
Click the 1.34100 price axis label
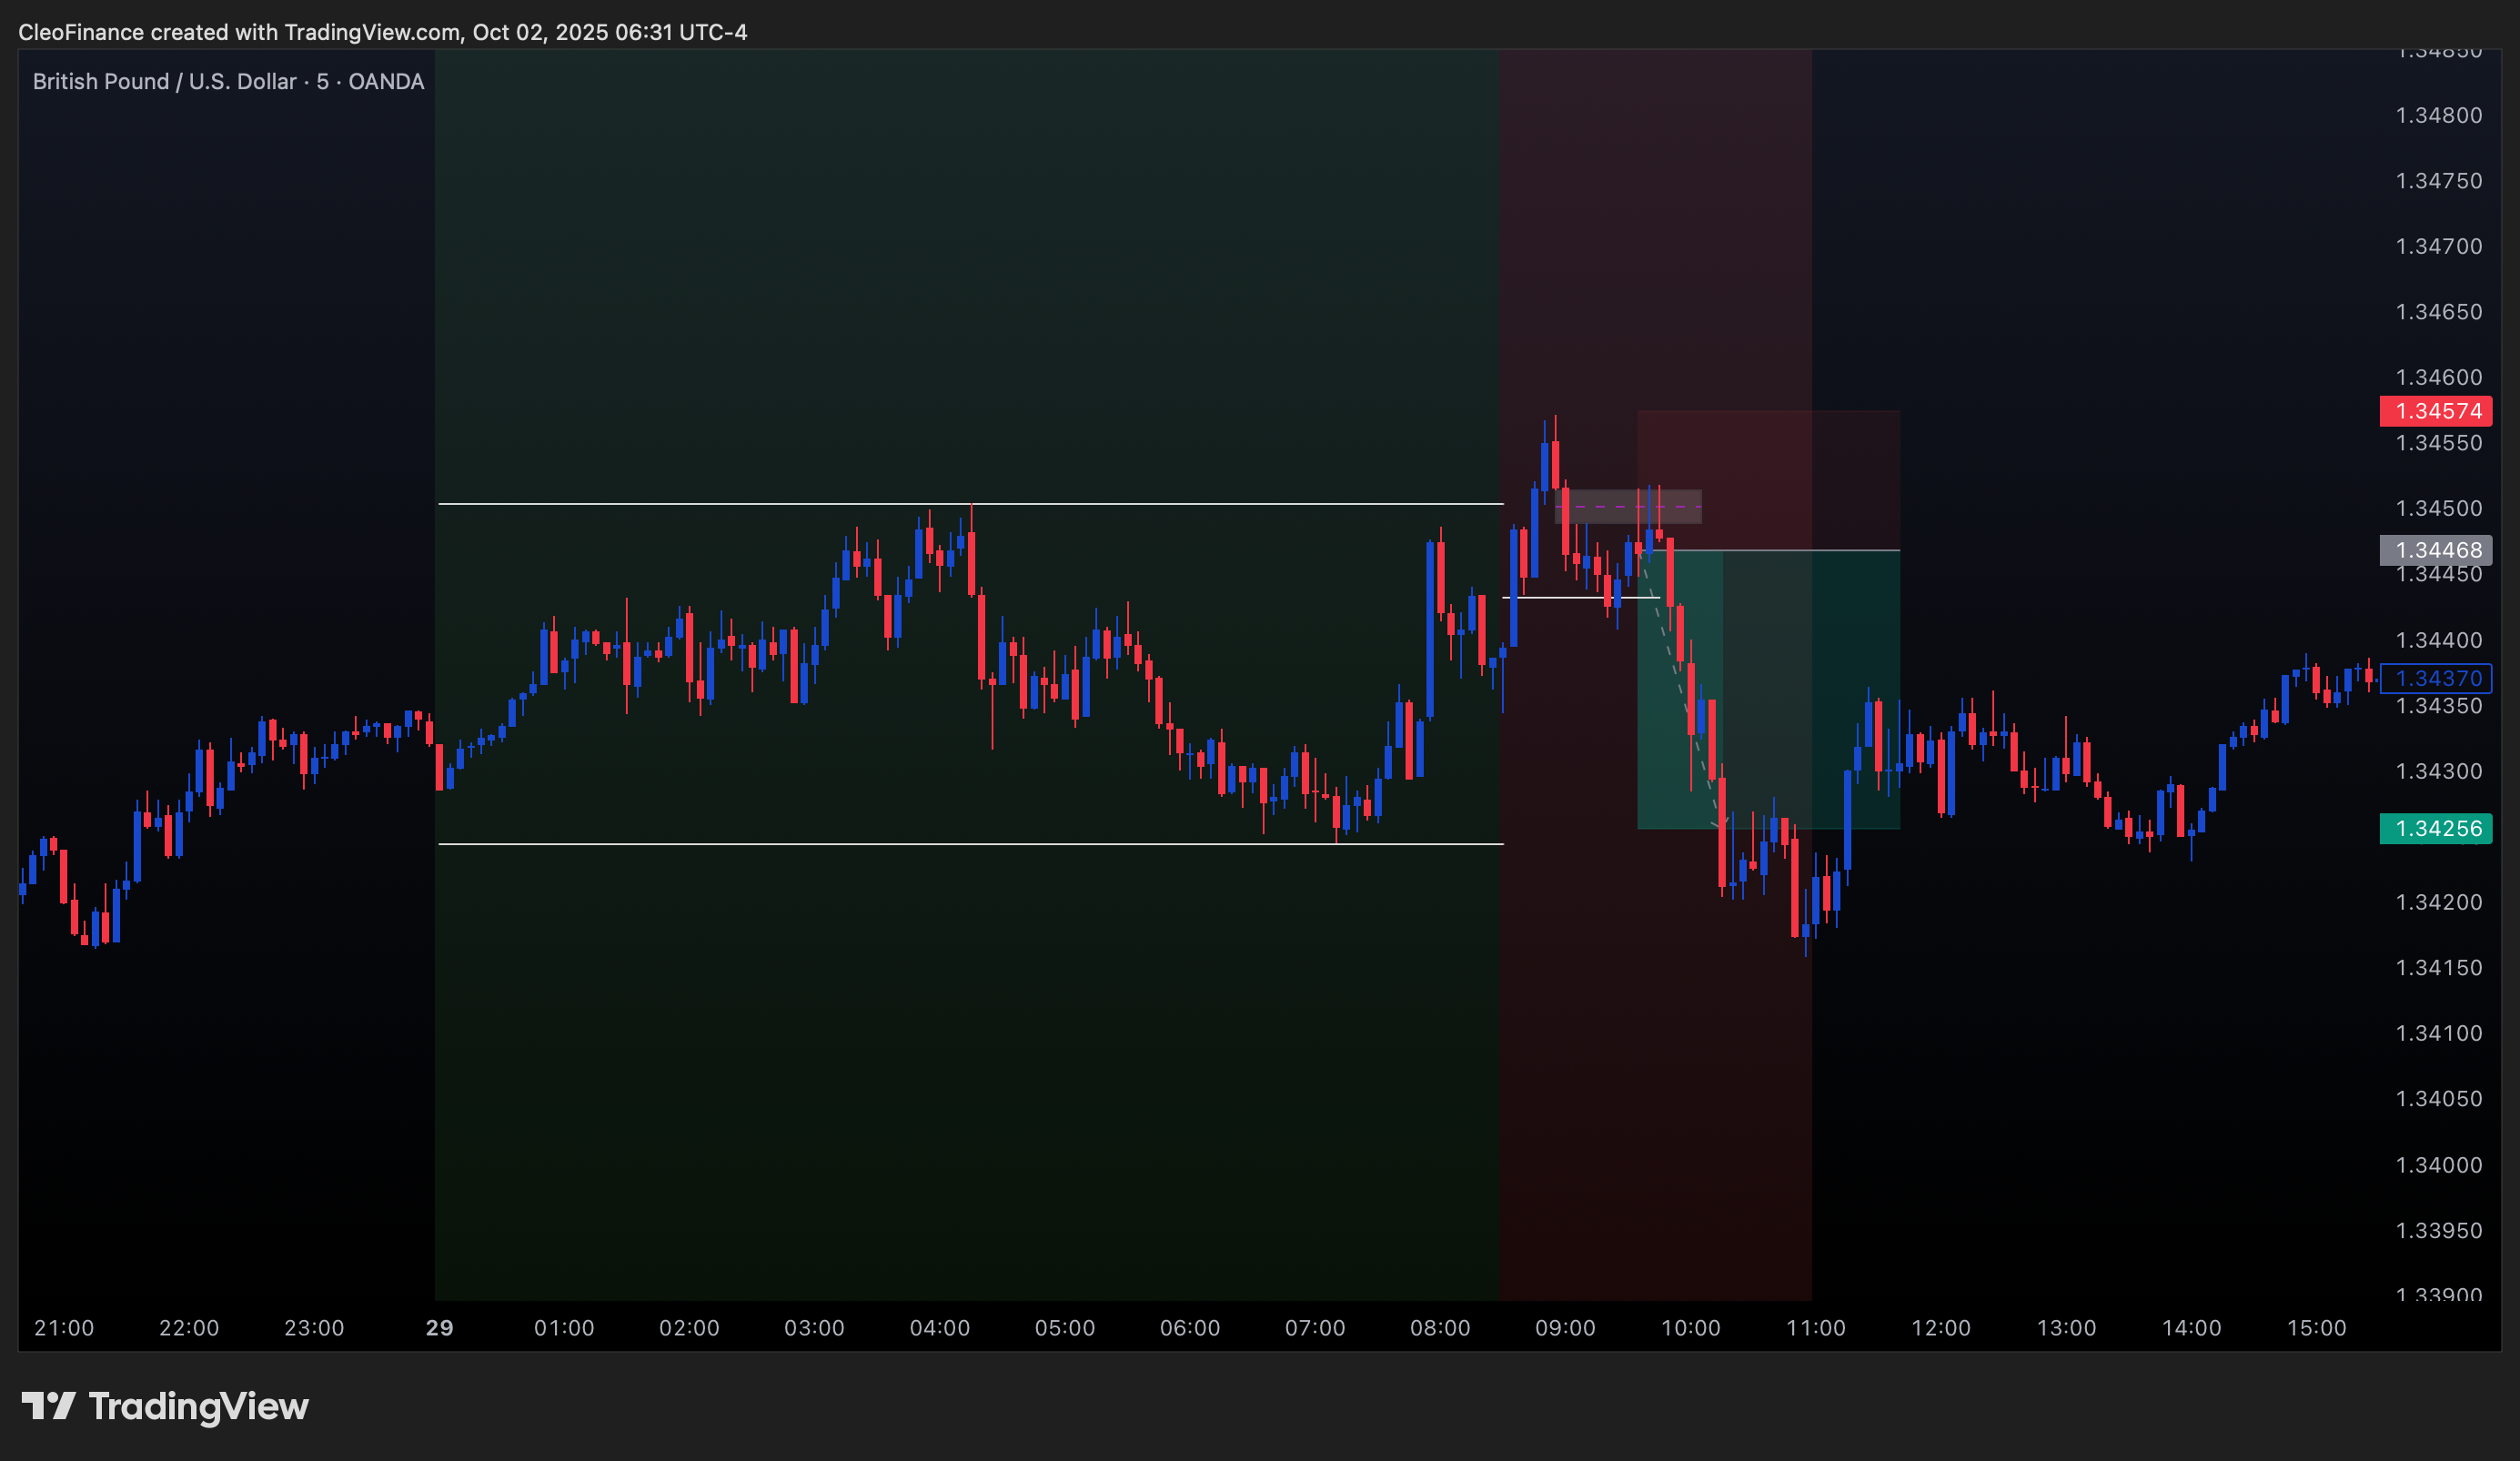(x=2438, y=1033)
